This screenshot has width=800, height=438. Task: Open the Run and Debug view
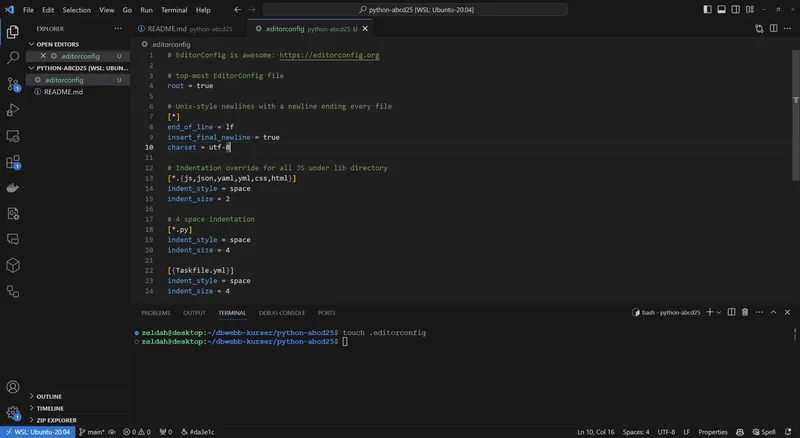[x=13, y=110]
